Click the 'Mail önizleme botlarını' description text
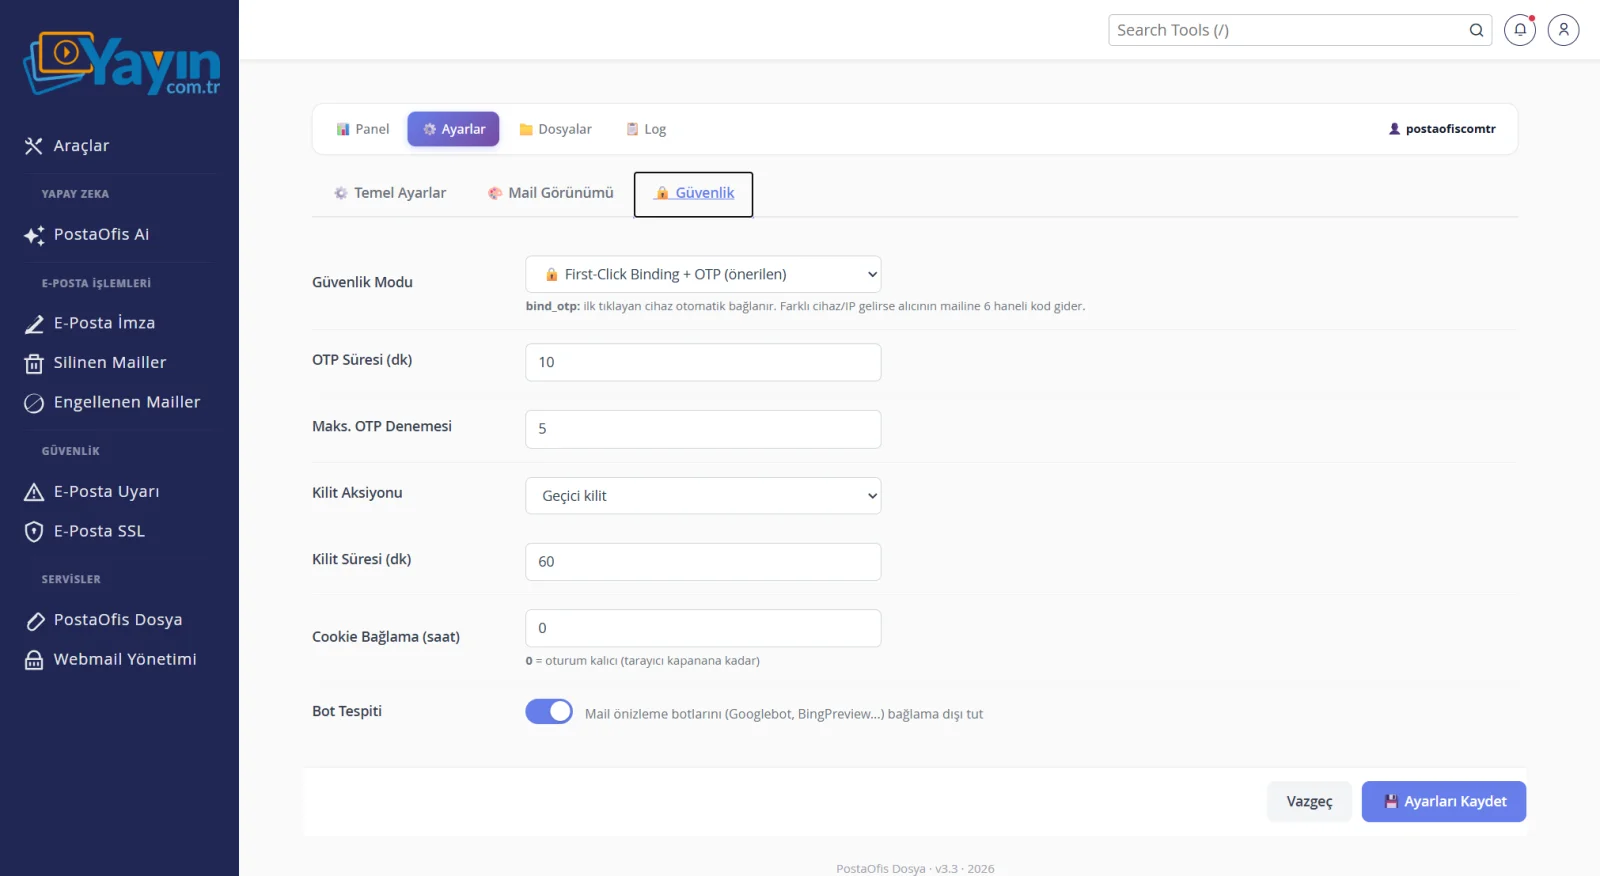1600x876 pixels. (x=784, y=714)
